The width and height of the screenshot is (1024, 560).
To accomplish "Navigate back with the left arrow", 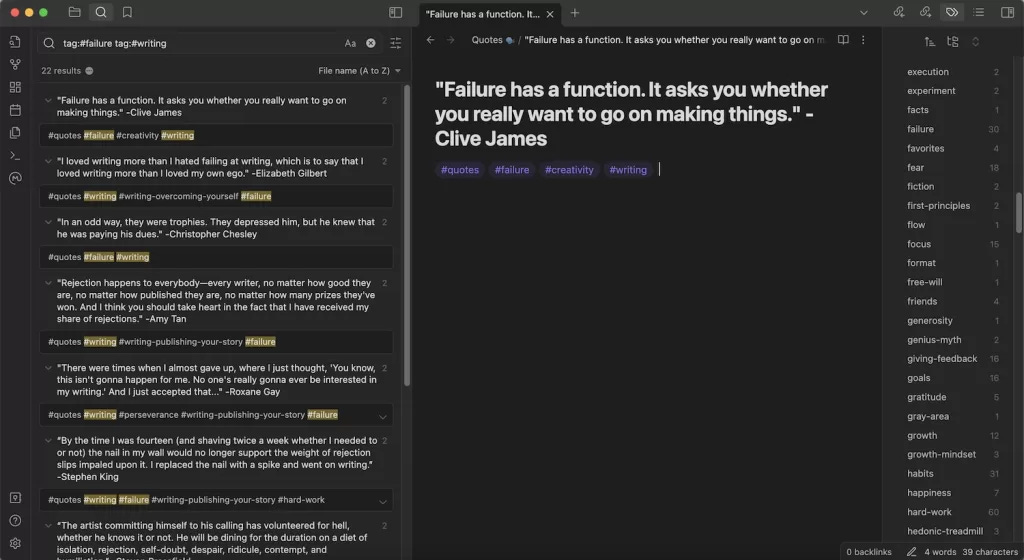I will [x=430, y=40].
